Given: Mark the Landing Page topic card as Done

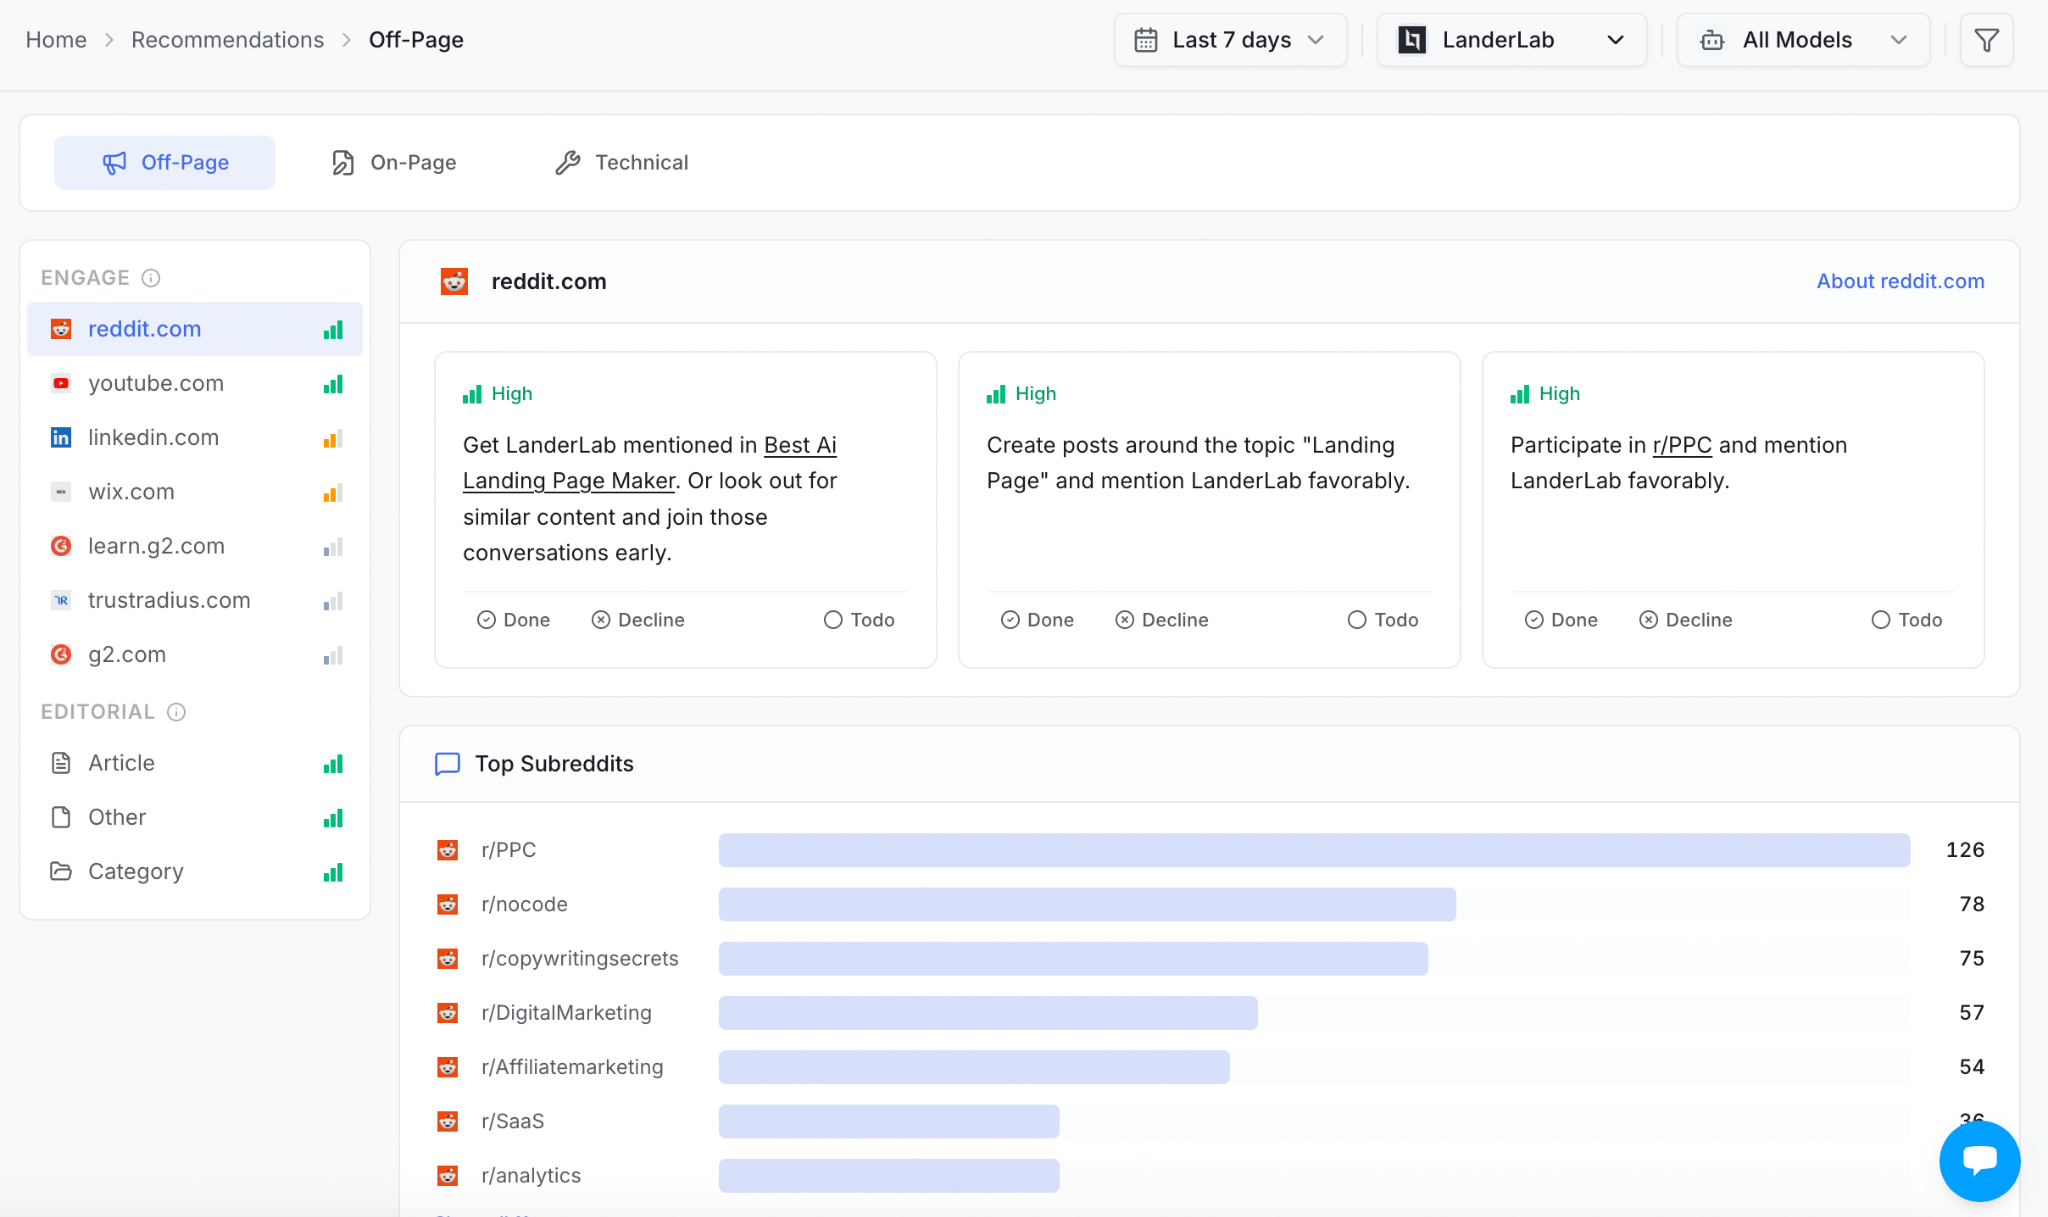Looking at the screenshot, I should [x=1037, y=620].
